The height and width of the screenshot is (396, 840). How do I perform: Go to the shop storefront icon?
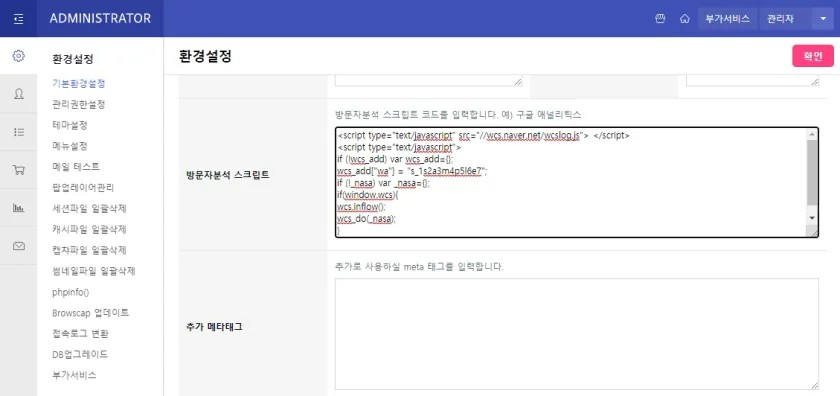coord(660,19)
